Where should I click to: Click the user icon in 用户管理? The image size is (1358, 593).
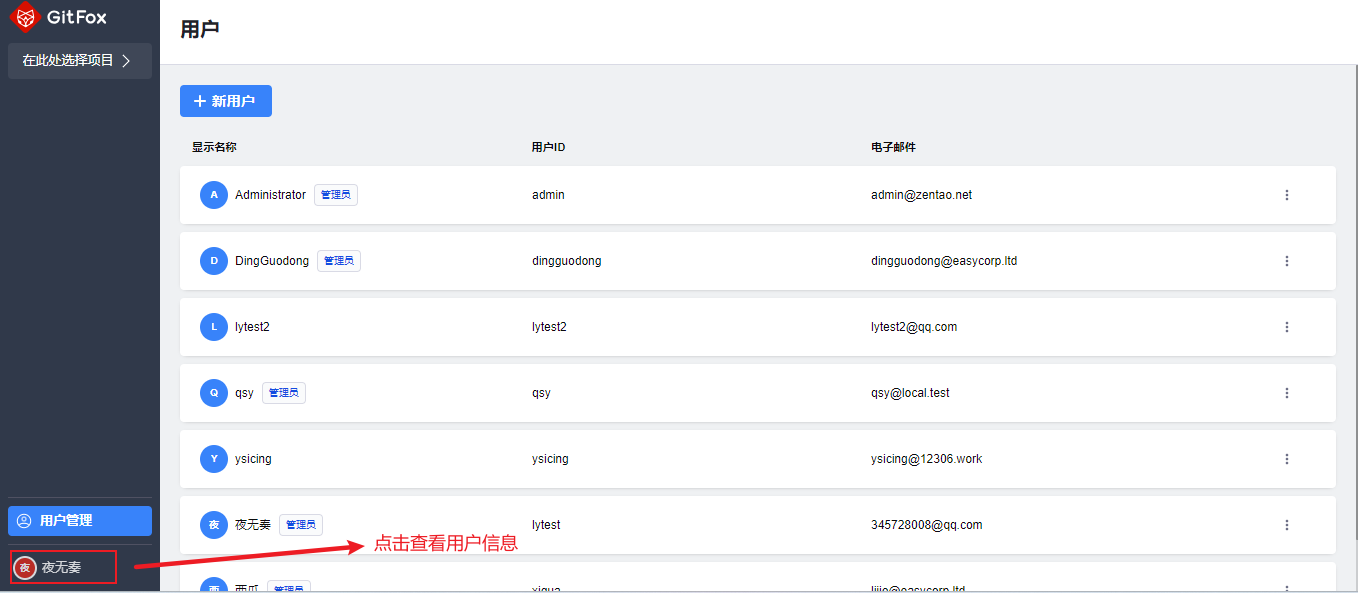(x=24, y=521)
